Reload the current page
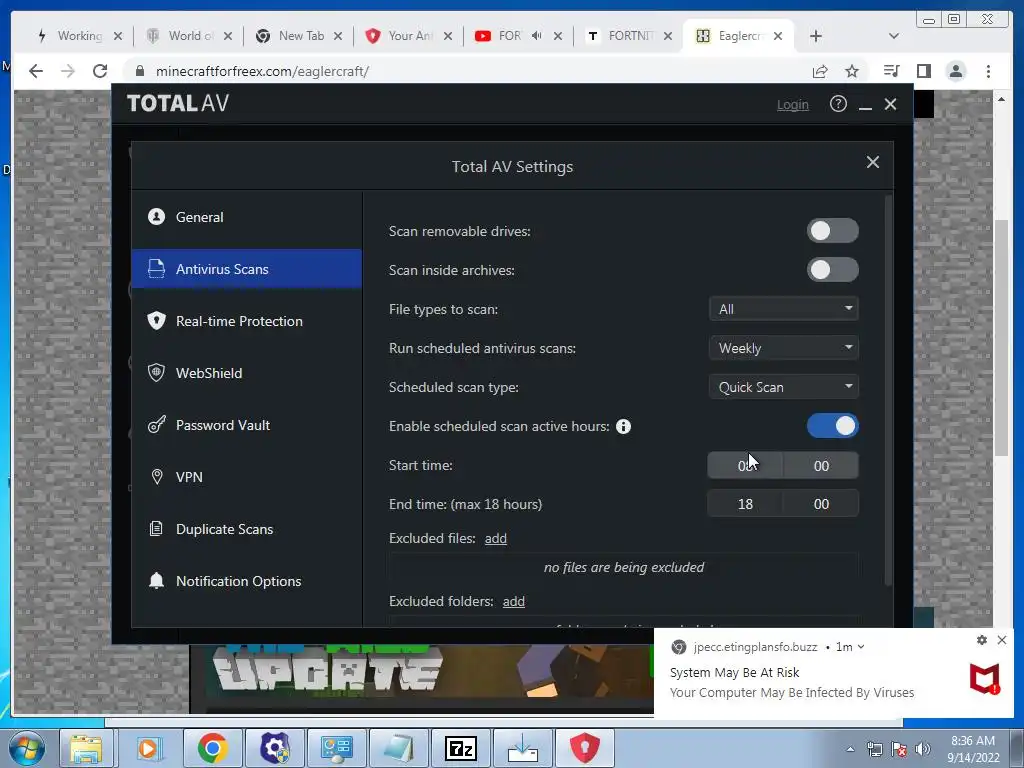 100,71
